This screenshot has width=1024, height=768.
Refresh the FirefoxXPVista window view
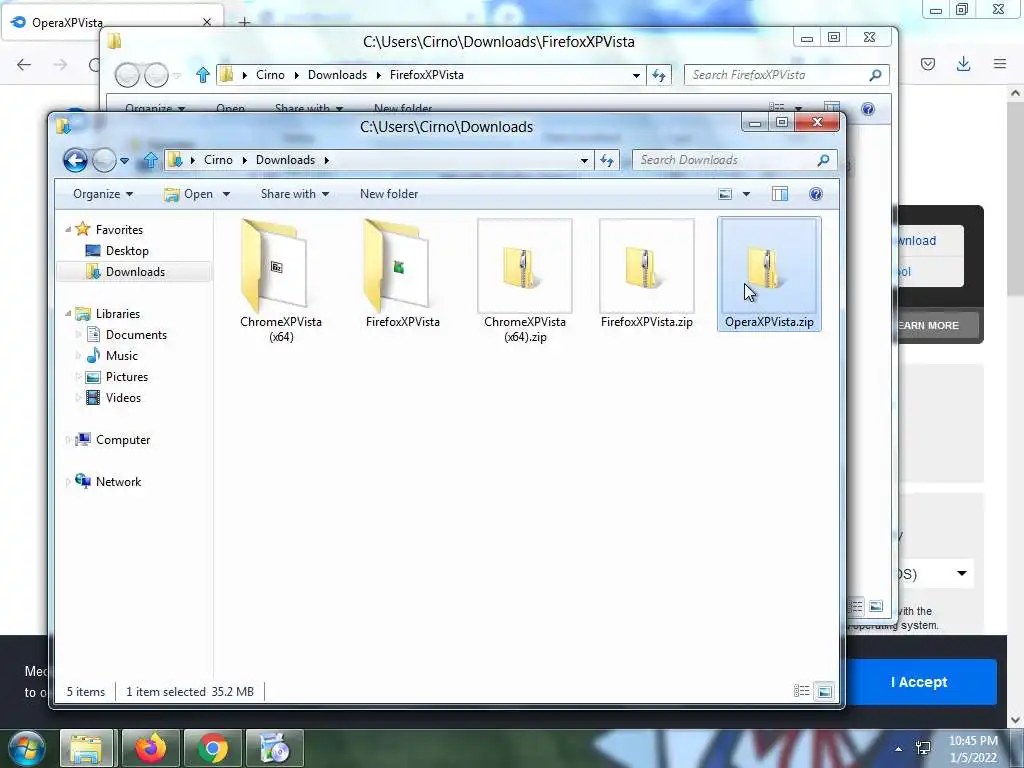[x=659, y=75]
